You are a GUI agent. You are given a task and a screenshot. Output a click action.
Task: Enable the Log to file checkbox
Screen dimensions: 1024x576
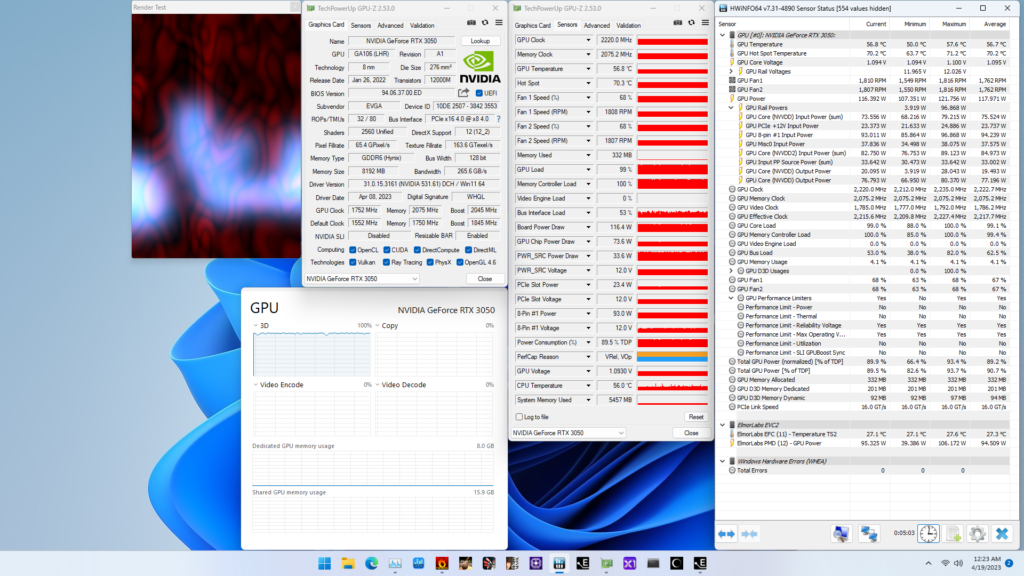point(519,417)
